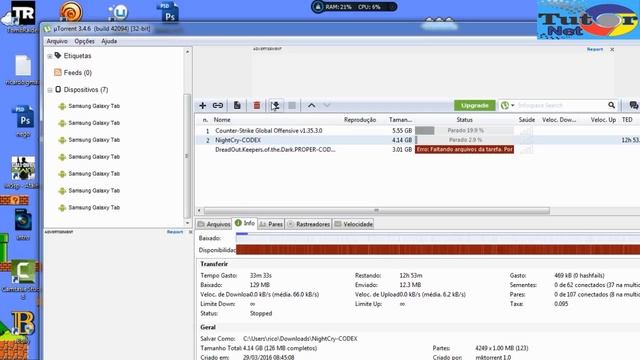Image resolution: width=640 pixels, height=360 pixels.
Task: Select last Samsung Galaxy Tab device
Action: pos(89,208)
